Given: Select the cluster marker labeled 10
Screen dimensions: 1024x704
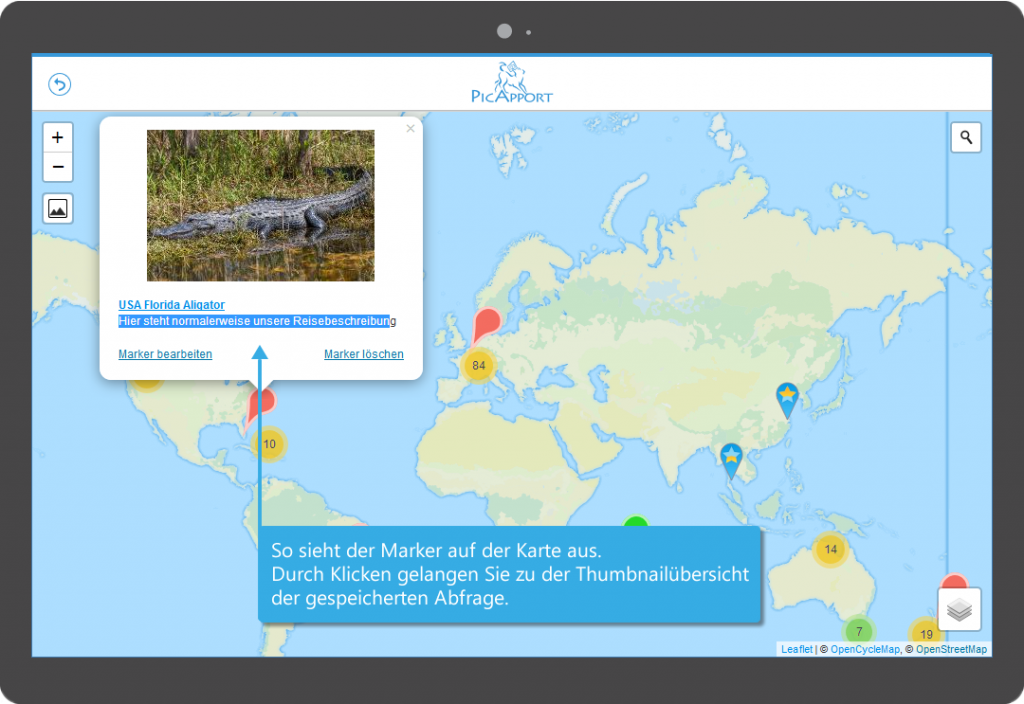Looking at the screenshot, I should (x=269, y=444).
